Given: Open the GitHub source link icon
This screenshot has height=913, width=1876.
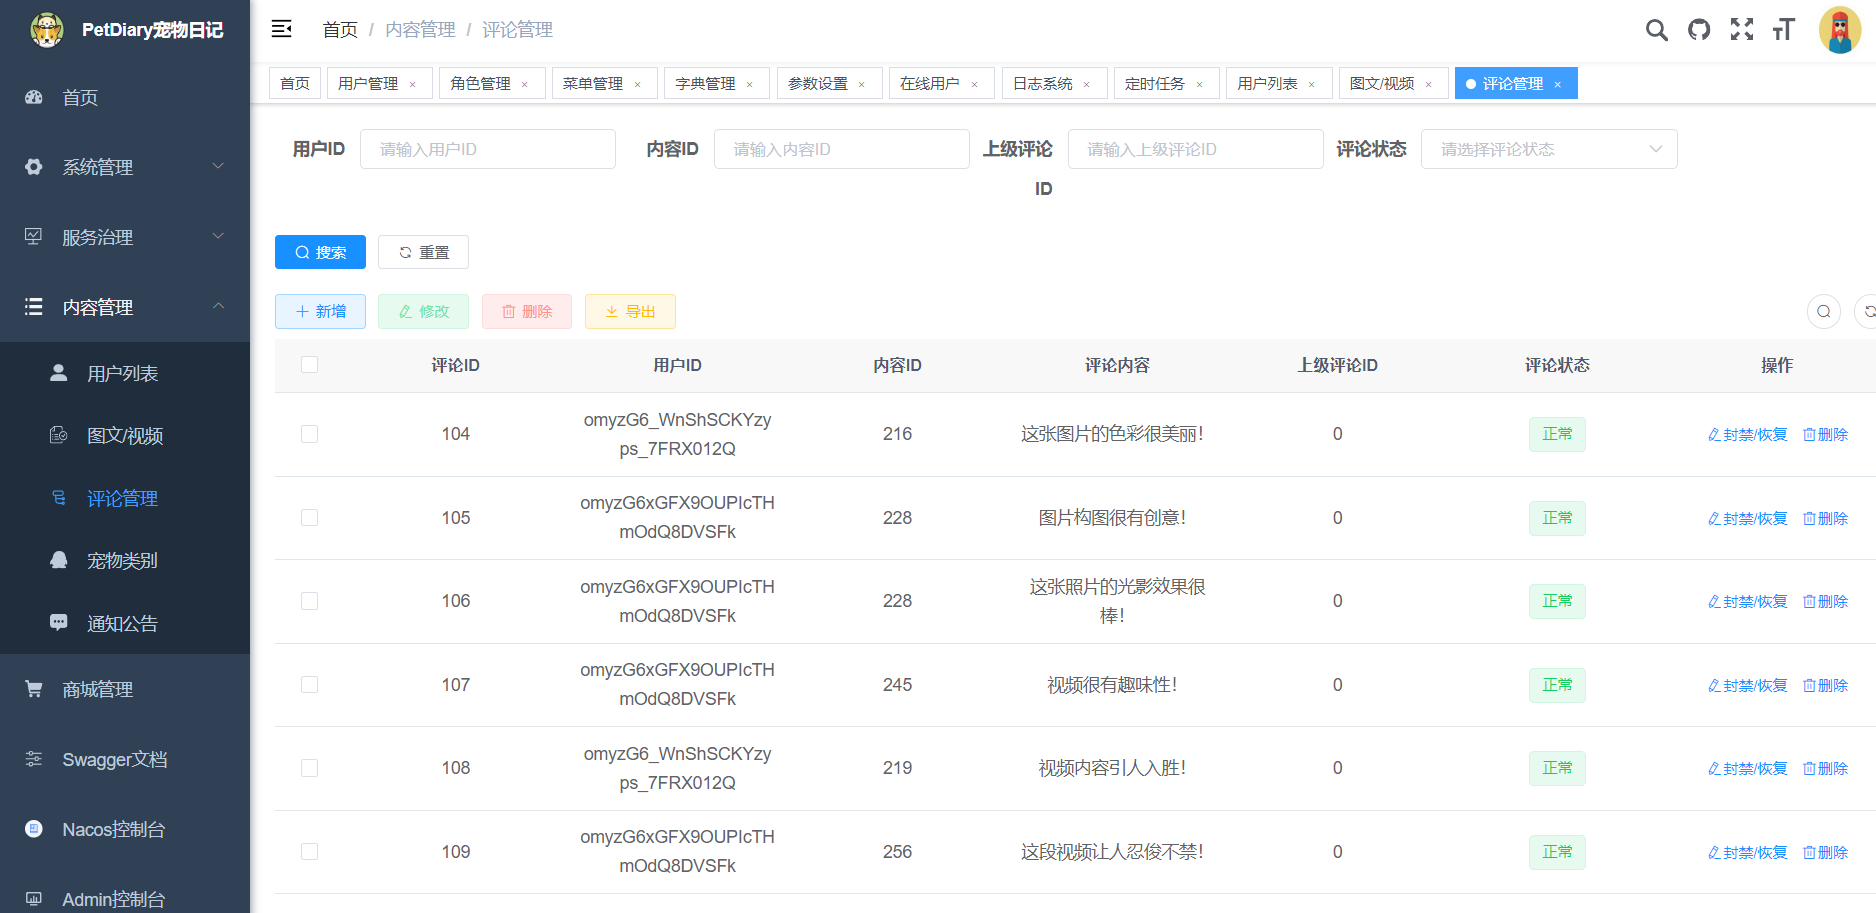Looking at the screenshot, I should click(x=1699, y=30).
